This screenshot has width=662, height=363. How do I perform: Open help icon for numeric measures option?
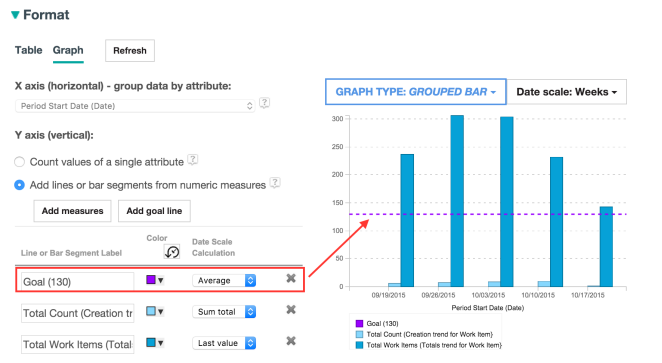click(x=275, y=183)
